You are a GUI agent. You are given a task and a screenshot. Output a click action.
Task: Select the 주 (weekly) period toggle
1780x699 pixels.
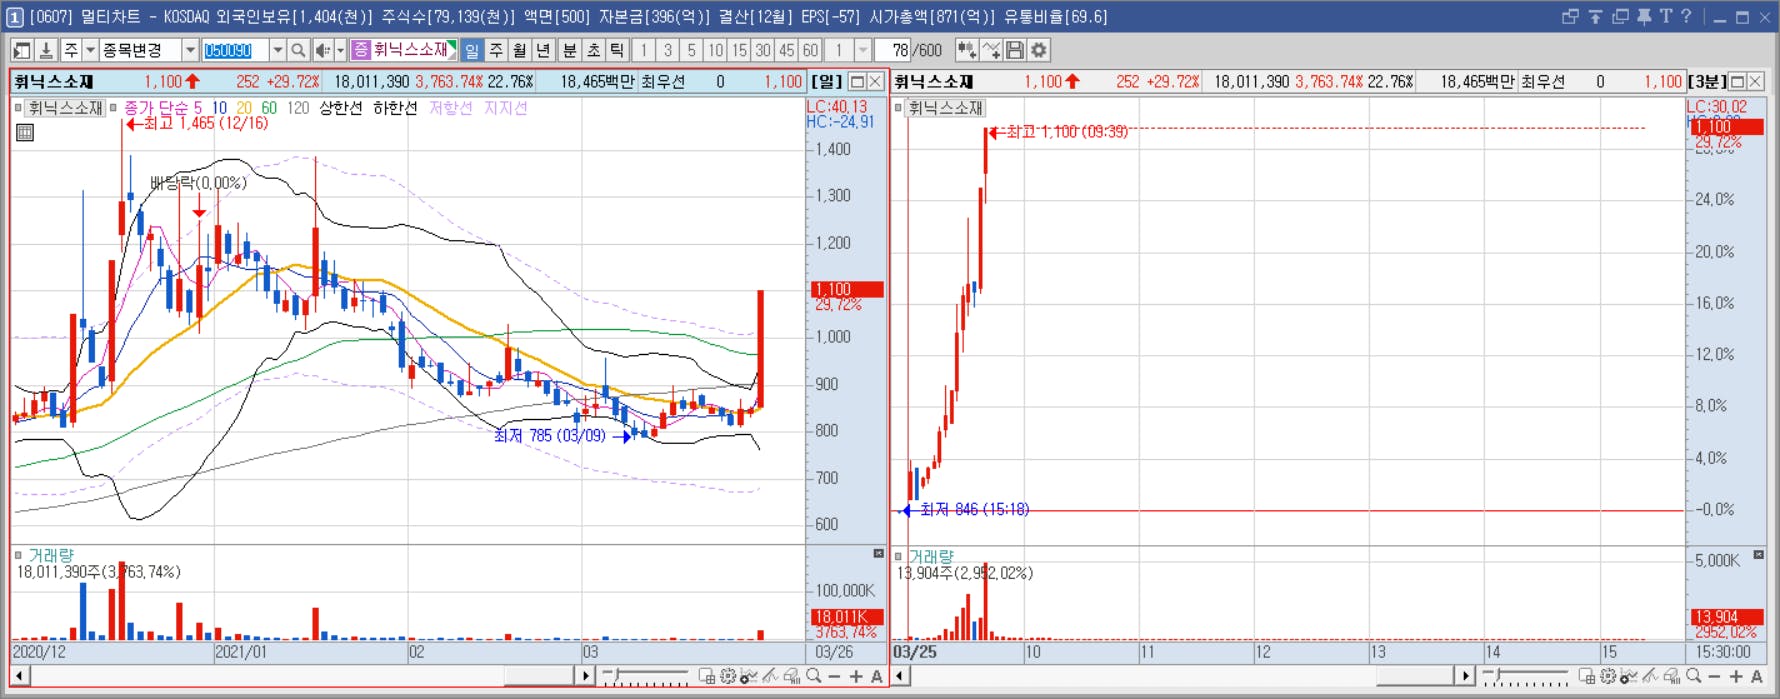coord(496,50)
